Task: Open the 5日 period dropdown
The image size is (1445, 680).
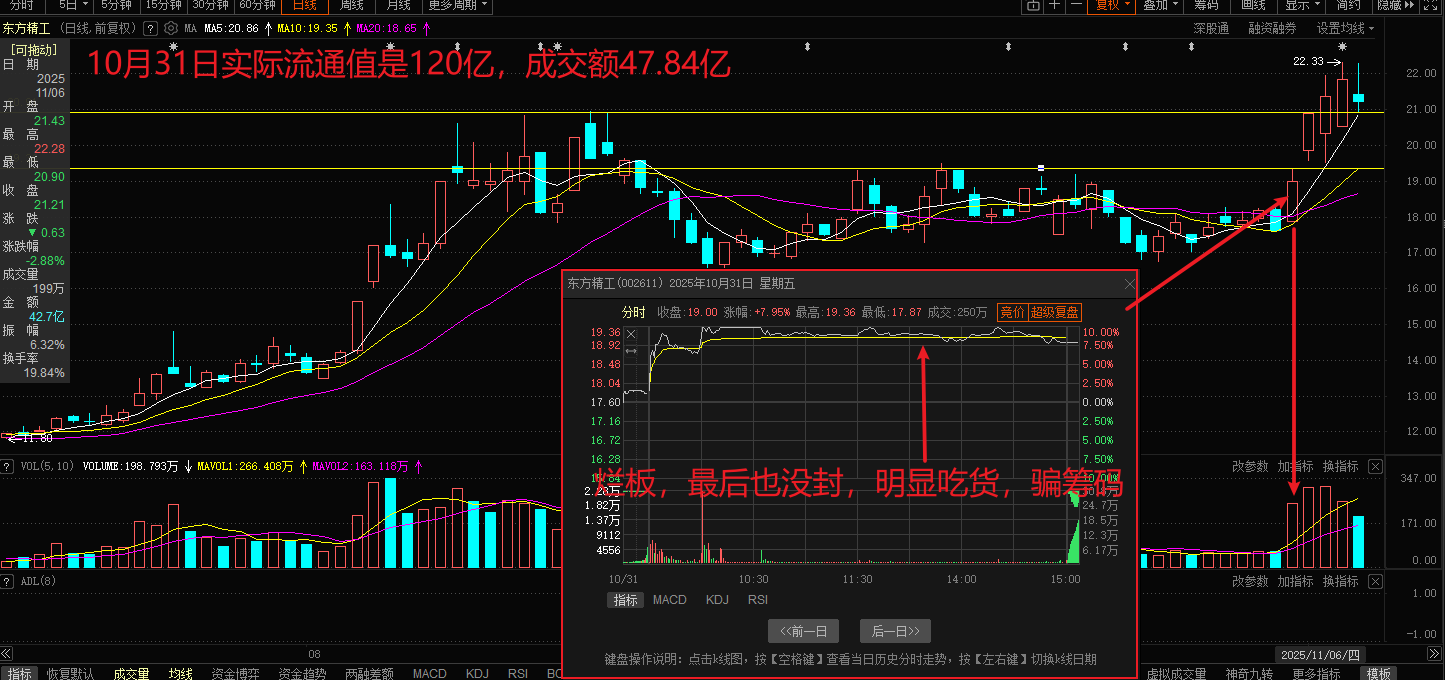Action: click(71, 5)
